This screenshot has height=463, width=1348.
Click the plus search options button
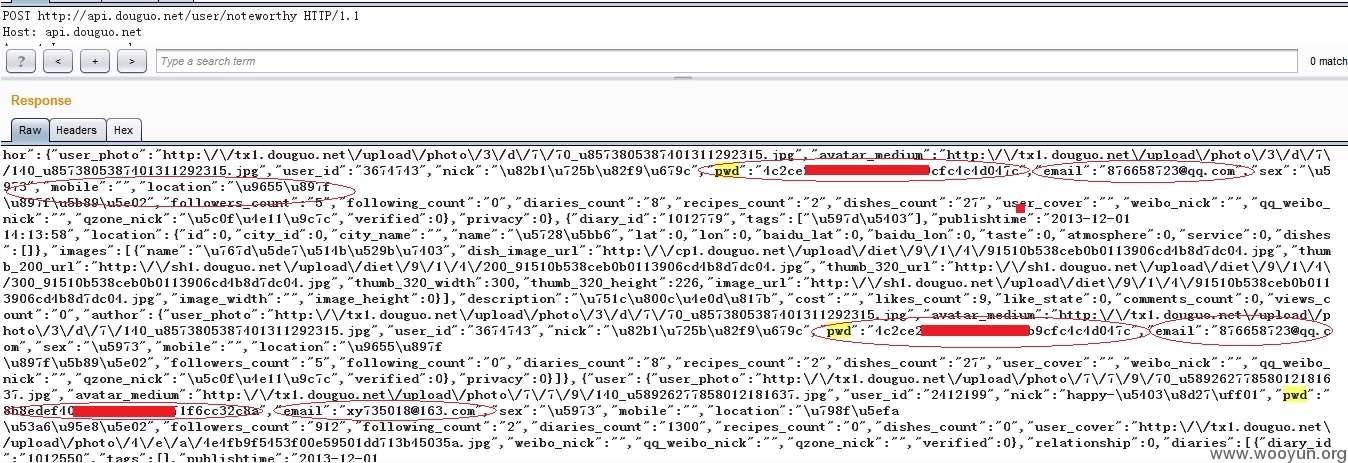[96, 61]
